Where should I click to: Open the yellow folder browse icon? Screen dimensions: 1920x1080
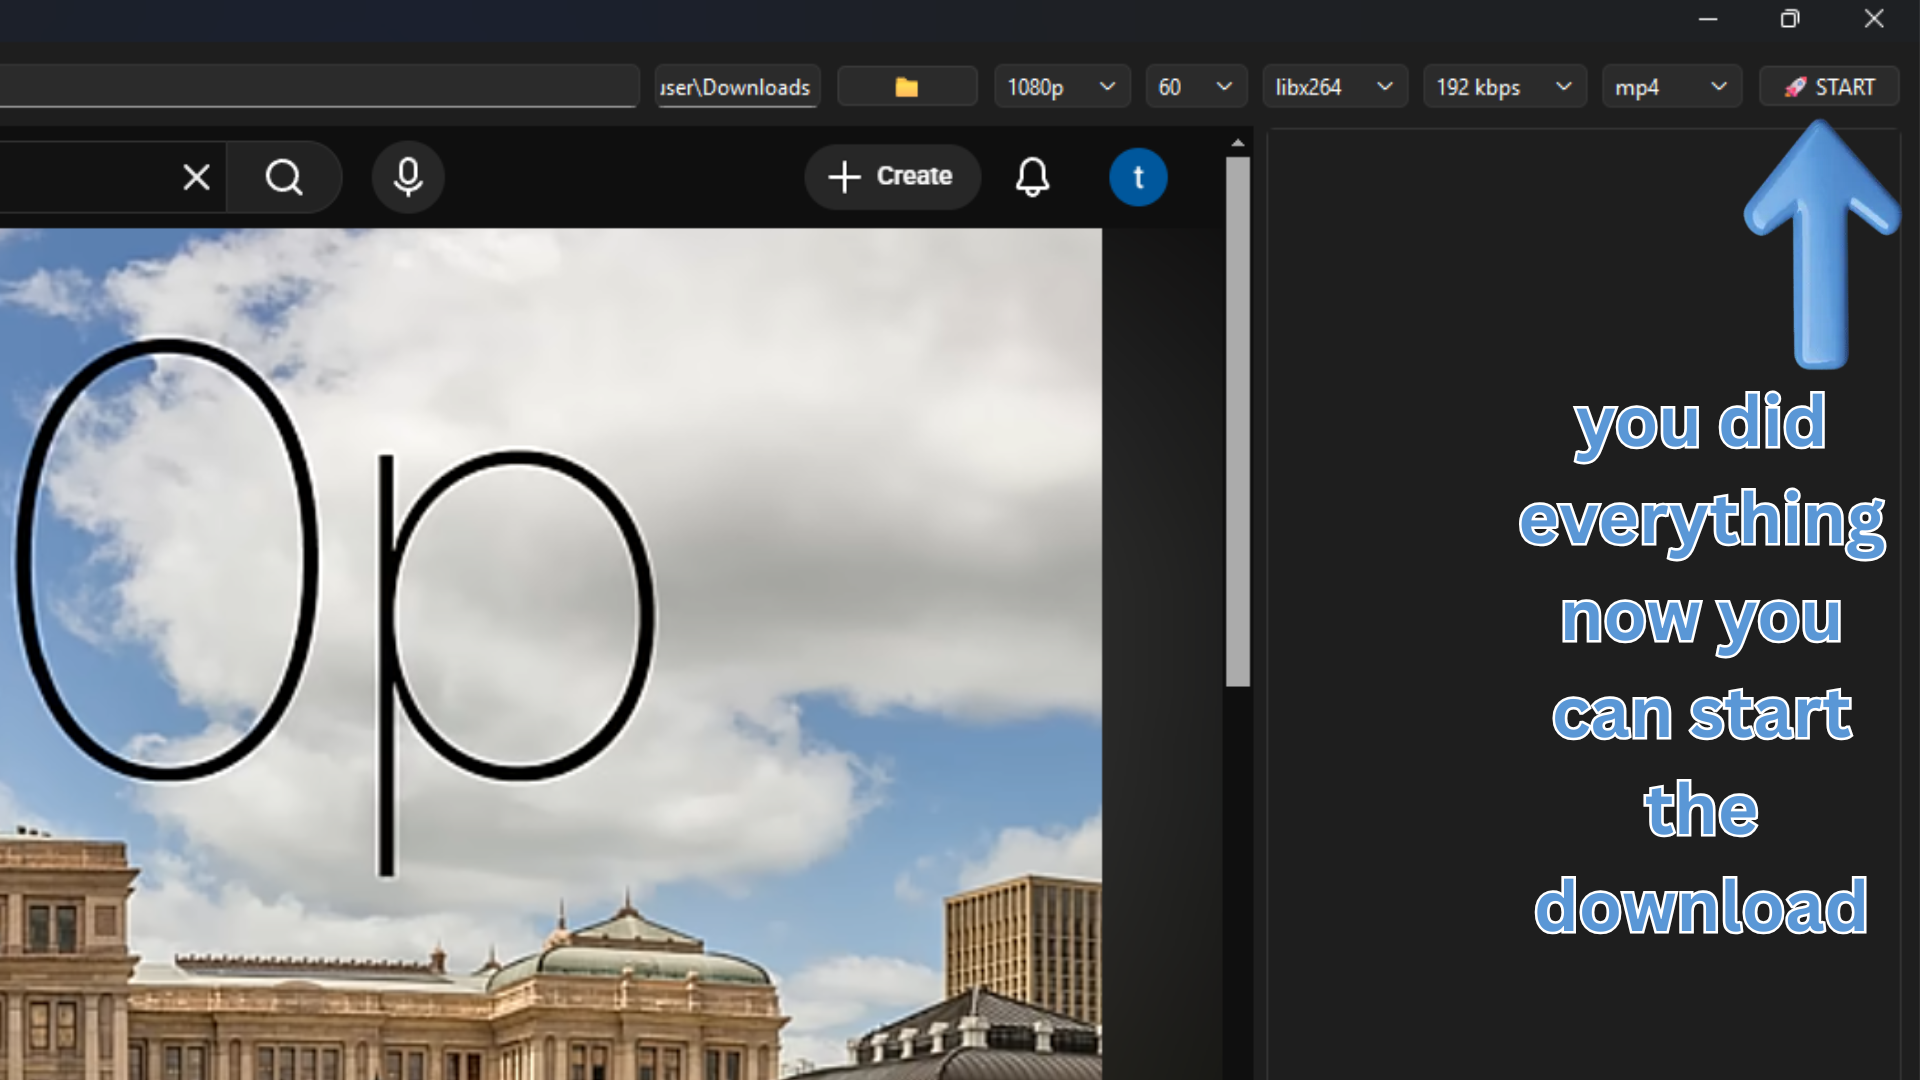[906, 87]
